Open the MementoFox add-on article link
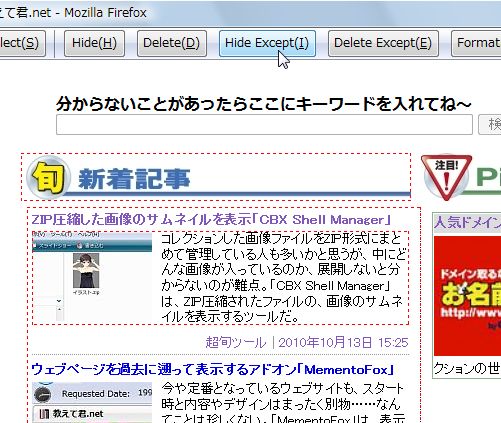Image resolution: width=501 pixels, height=423 pixels. (213, 370)
